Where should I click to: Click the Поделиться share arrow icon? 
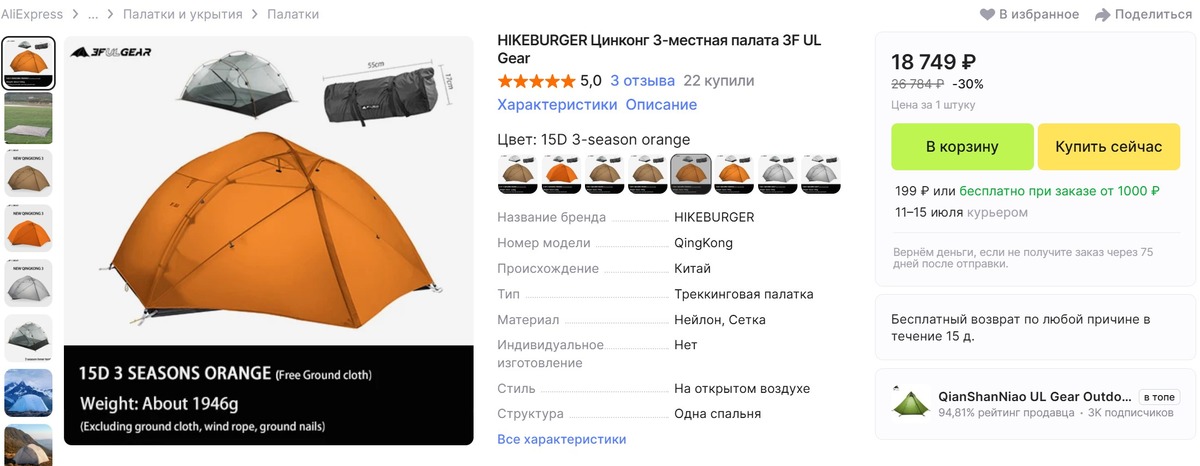pyautogui.click(x=1103, y=14)
